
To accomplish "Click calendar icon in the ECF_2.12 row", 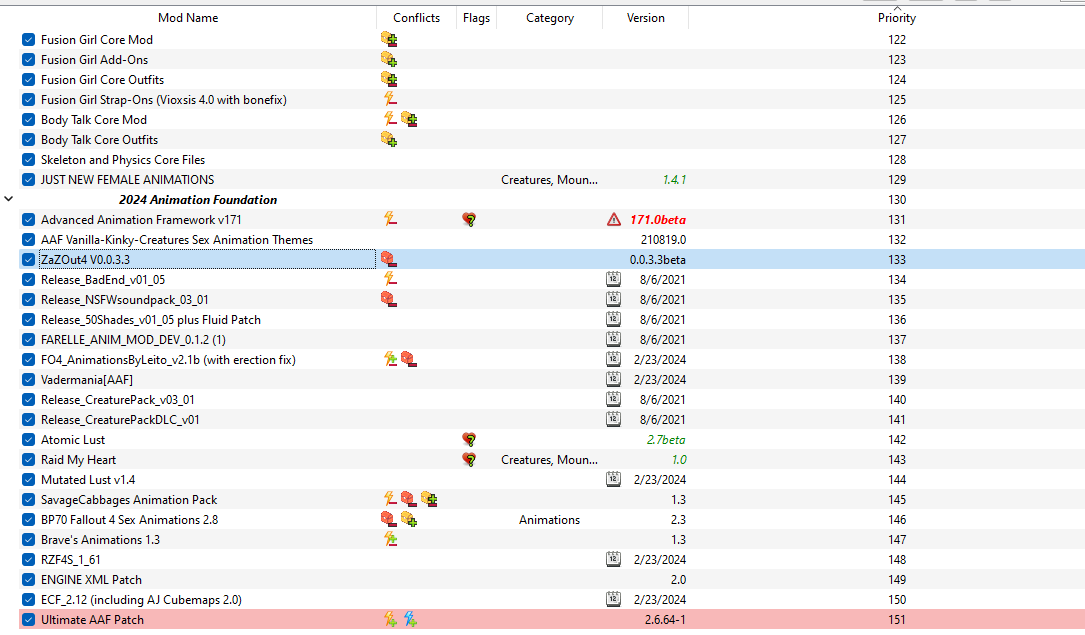I will click(x=613, y=599).
